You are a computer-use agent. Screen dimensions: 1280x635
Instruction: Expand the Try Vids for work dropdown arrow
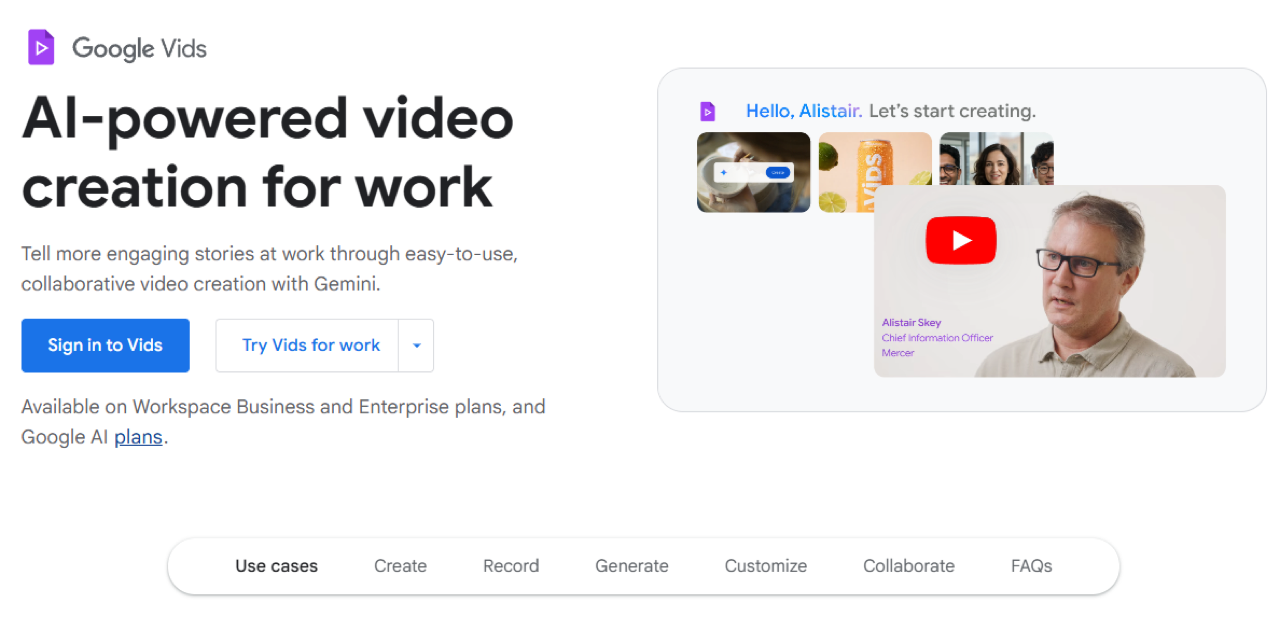tap(416, 345)
